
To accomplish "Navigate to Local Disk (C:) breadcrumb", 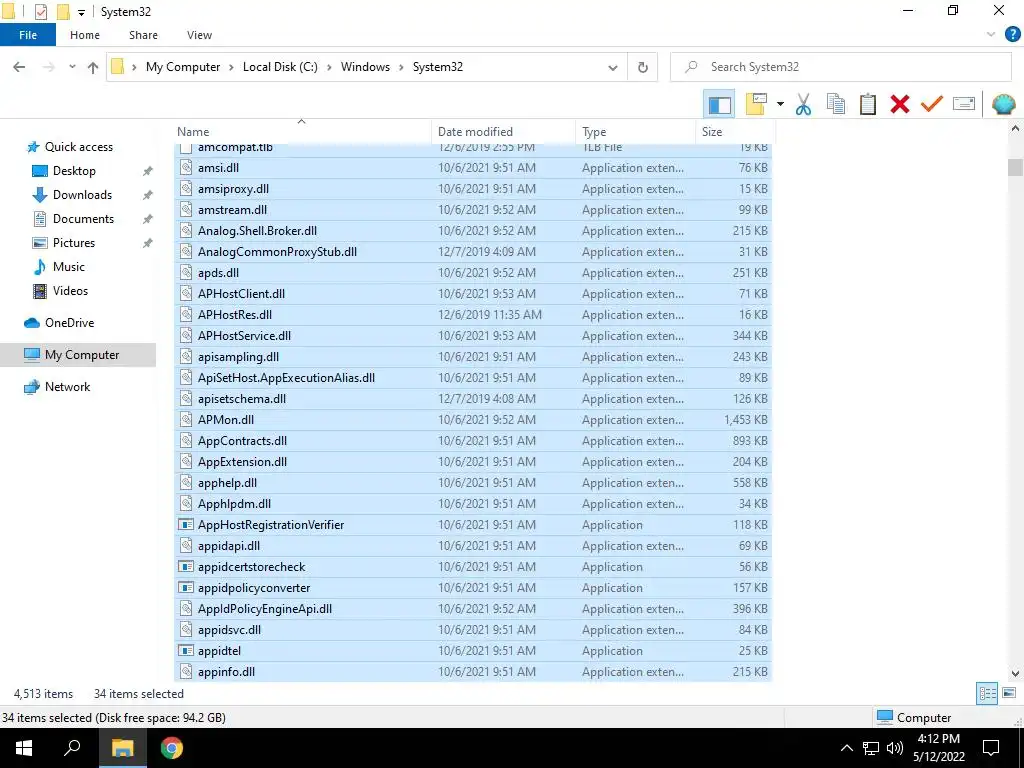I will [280, 67].
